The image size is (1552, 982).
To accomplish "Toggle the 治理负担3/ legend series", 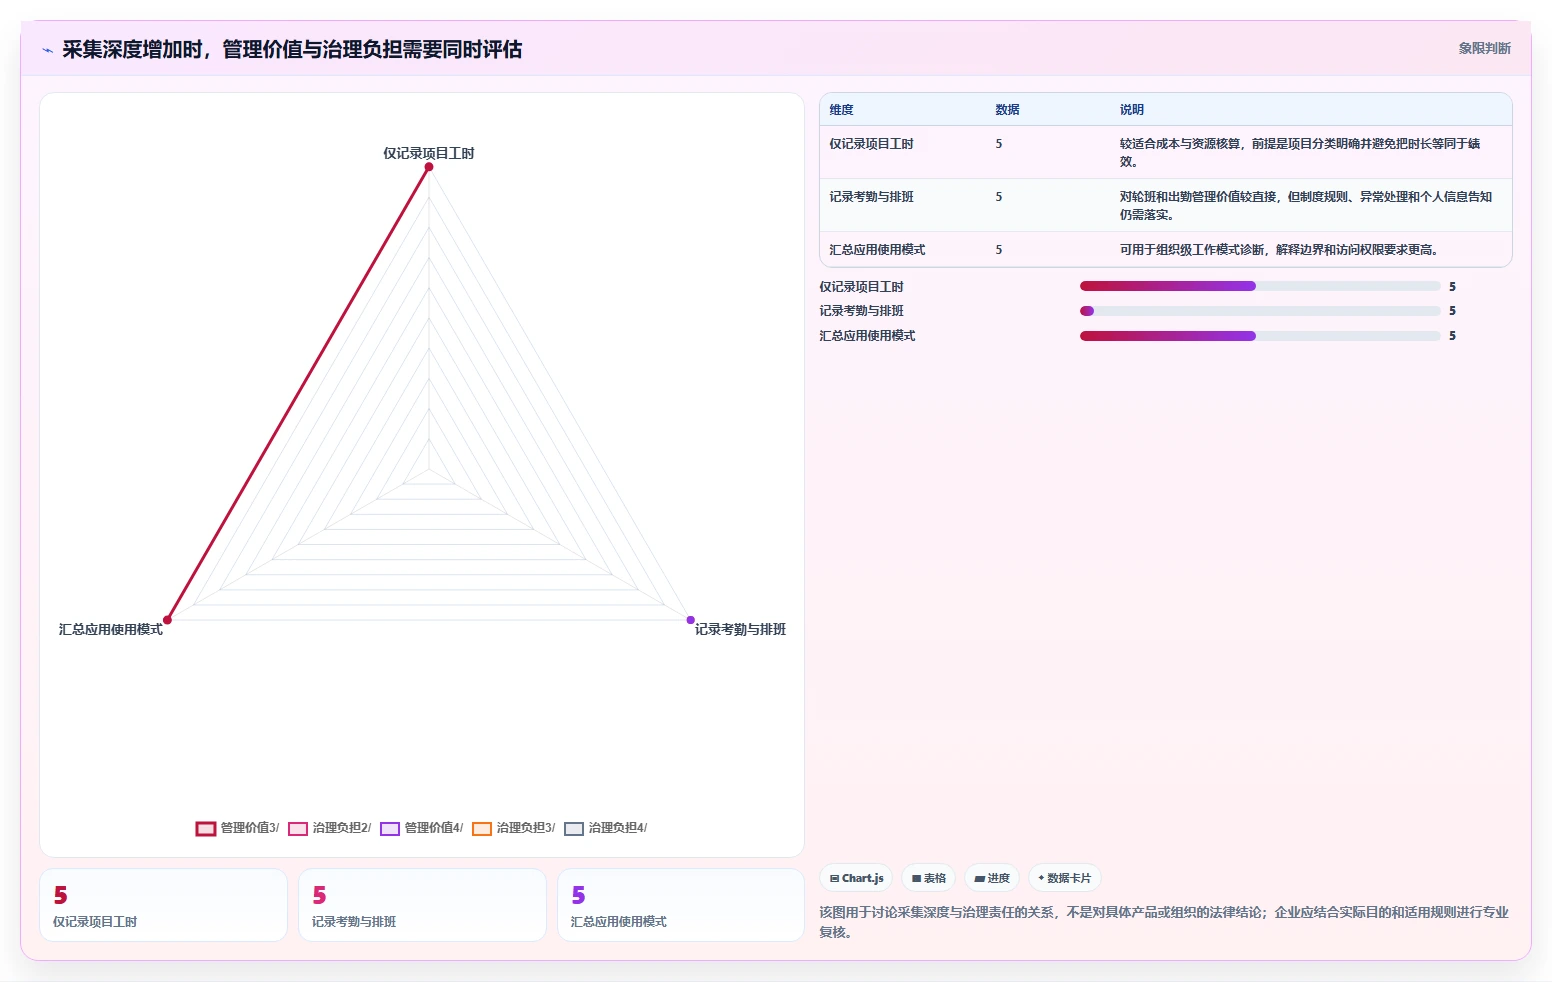I will [x=513, y=828].
